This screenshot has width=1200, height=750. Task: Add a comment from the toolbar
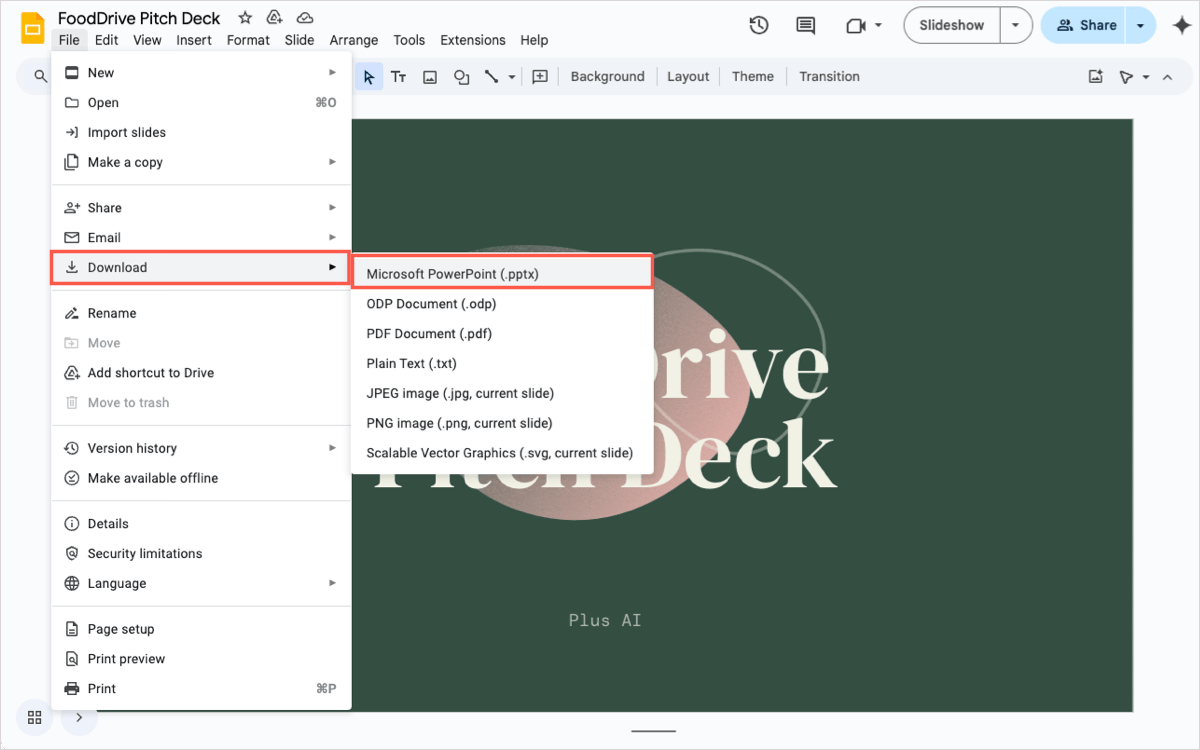[540, 77]
